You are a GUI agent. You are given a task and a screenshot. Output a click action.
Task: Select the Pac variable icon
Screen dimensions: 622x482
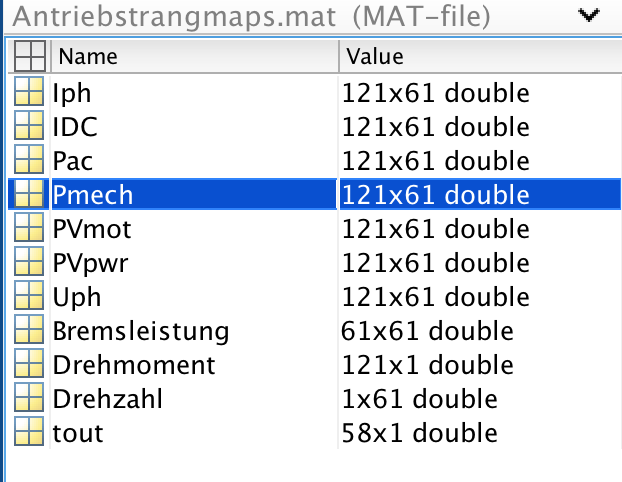29,161
